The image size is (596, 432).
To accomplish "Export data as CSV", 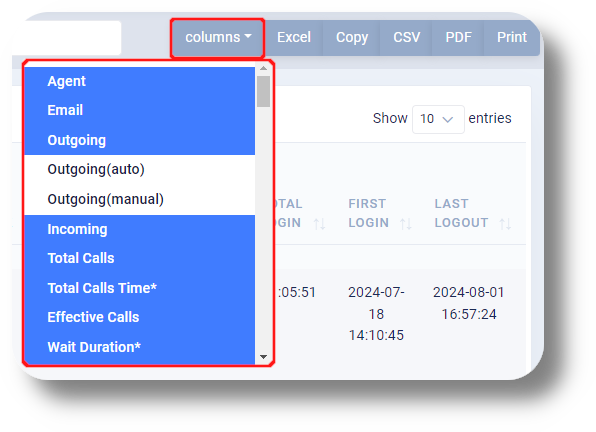I will (x=406, y=38).
